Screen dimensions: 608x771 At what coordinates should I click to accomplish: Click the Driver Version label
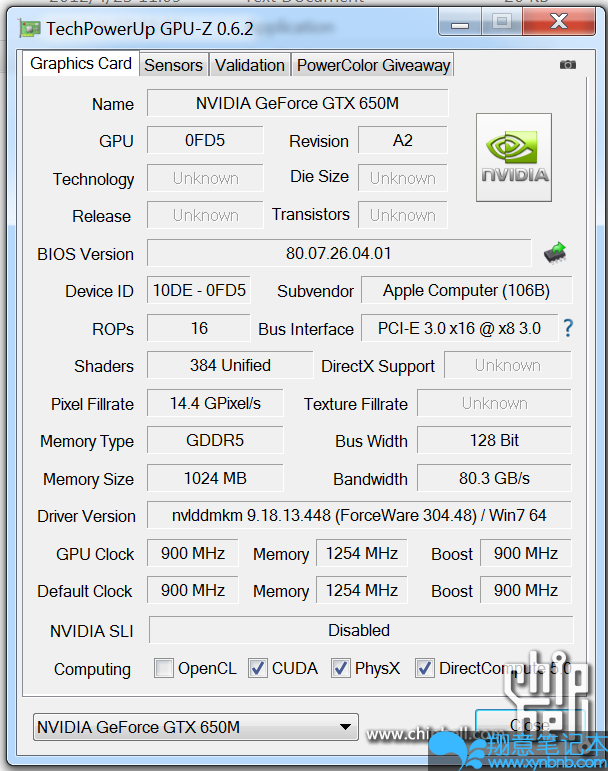pyautogui.click(x=86, y=516)
